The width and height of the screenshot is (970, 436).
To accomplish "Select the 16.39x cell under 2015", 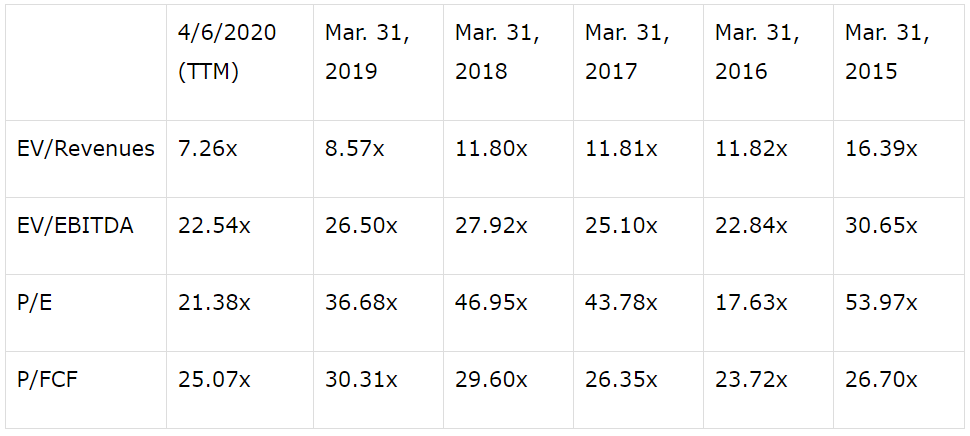I will 881,149.
